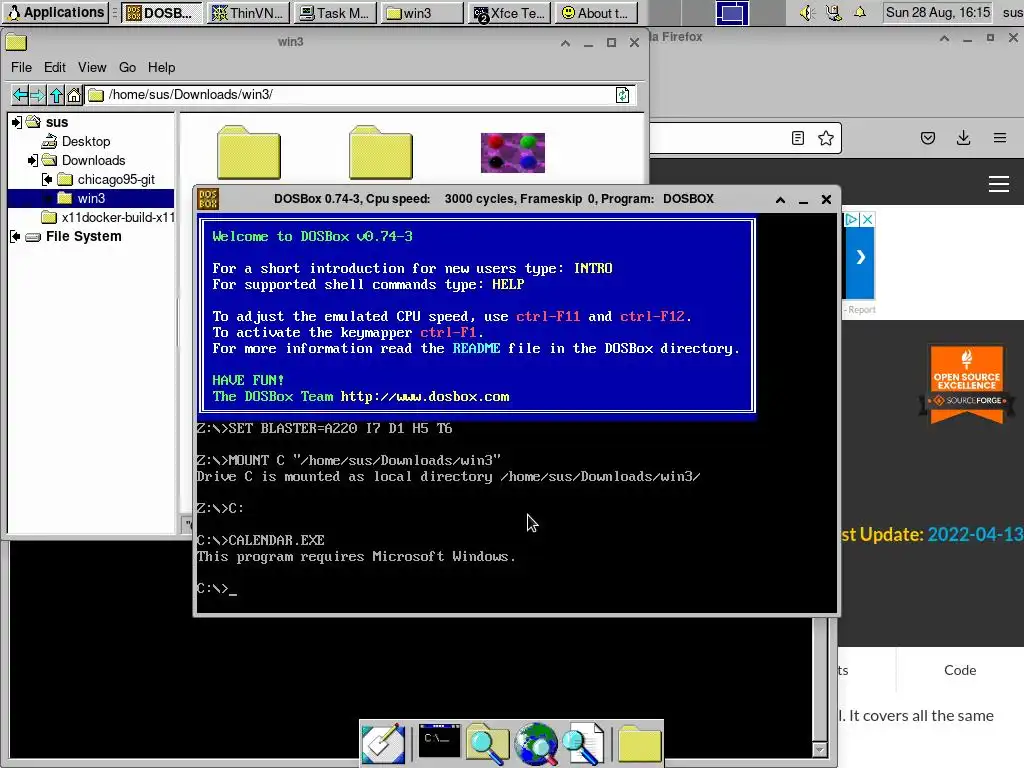
Task: Click the ad's next arrow chevron
Action: point(861,257)
